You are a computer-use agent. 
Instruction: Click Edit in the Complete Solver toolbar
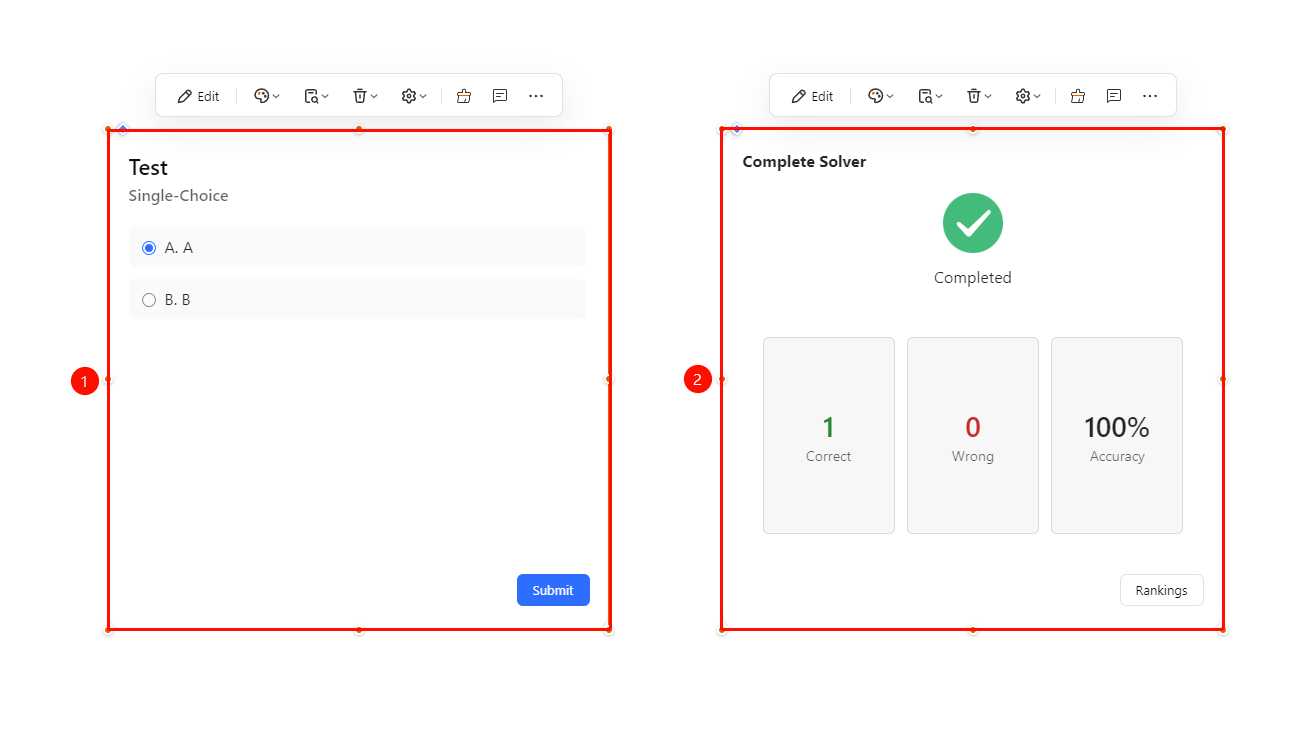pos(812,96)
